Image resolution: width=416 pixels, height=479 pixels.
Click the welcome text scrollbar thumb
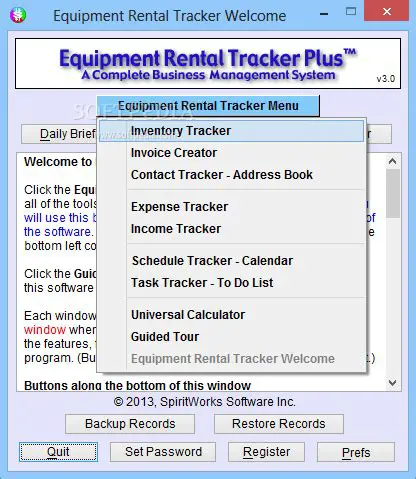tap(393, 193)
